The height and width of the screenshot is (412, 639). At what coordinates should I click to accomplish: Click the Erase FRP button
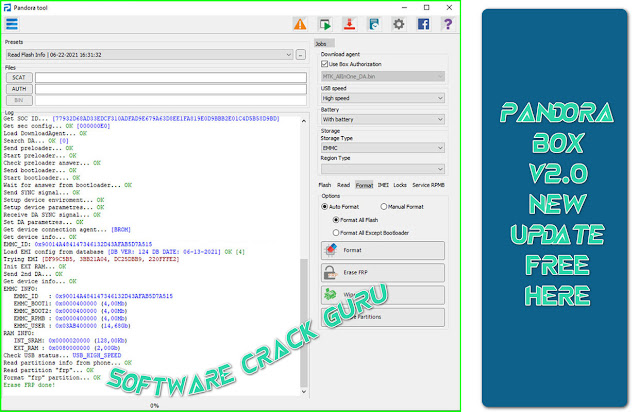coord(383,272)
